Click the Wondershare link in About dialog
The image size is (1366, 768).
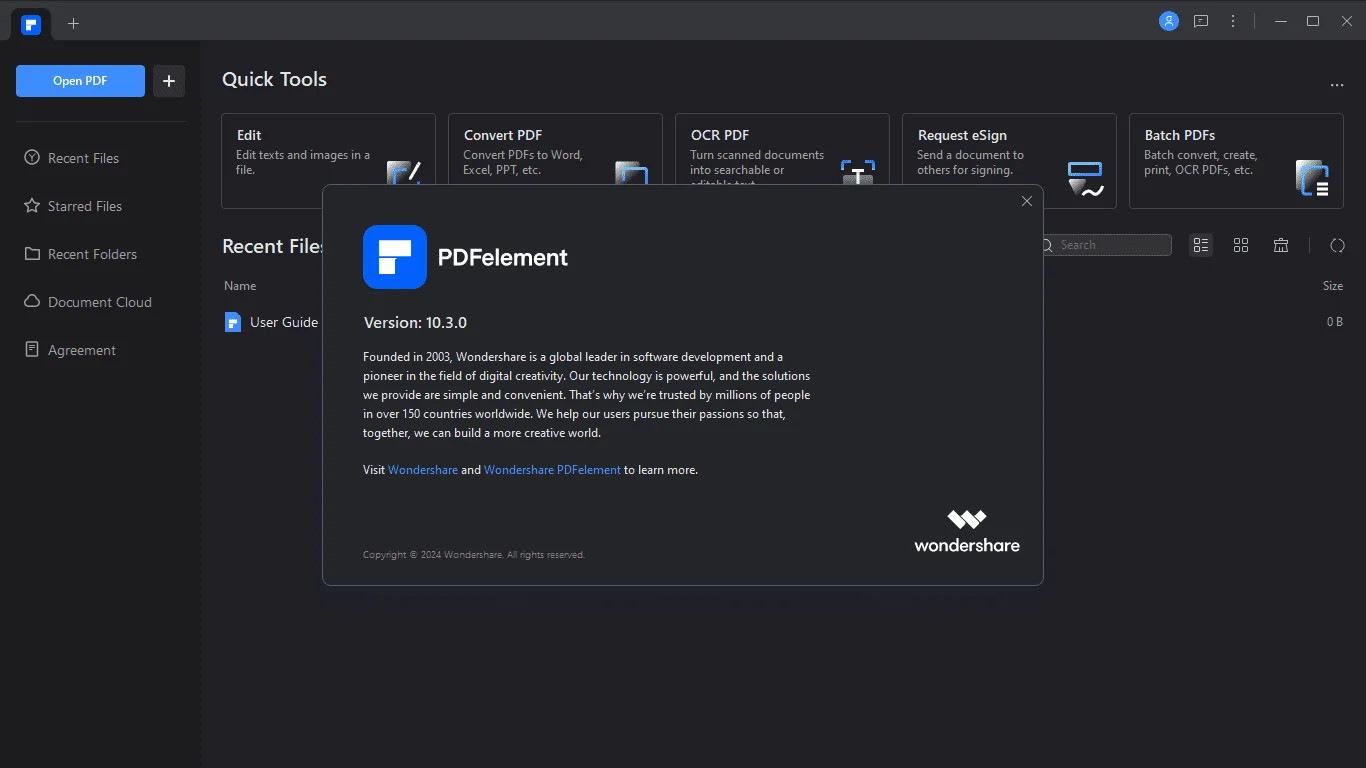[423, 470]
